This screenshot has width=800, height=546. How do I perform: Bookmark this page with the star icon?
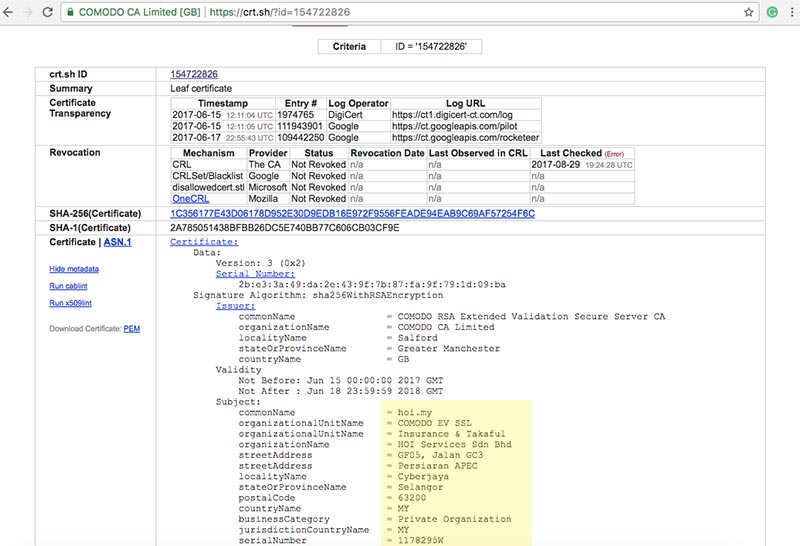click(x=748, y=12)
